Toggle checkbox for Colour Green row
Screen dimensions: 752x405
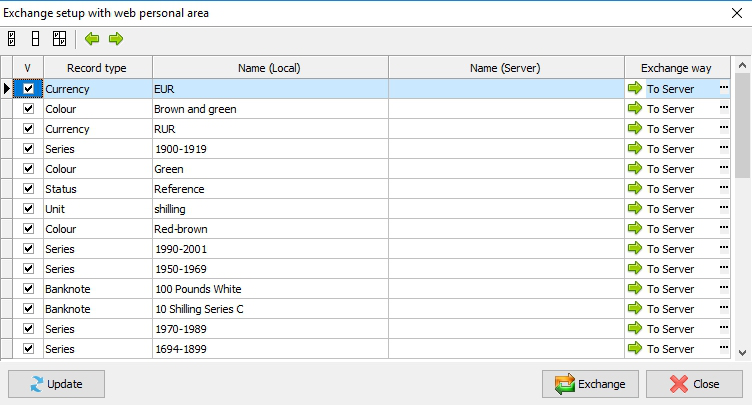tap(28, 169)
